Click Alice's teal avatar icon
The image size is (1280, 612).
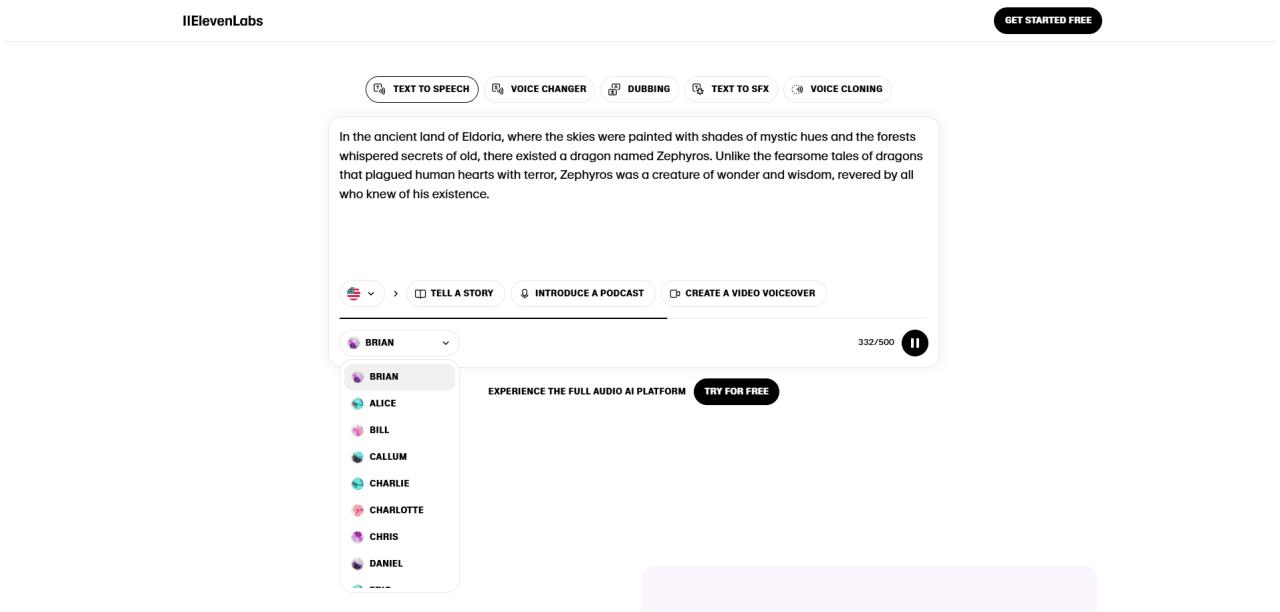[x=357, y=404]
